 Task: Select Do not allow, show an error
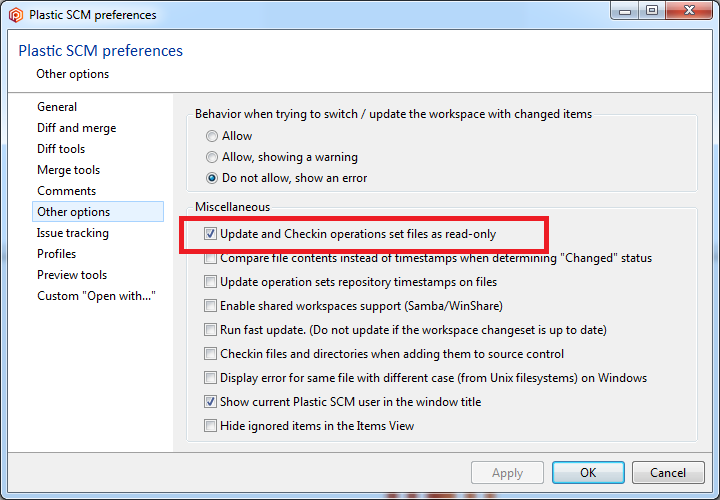(x=212, y=178)
